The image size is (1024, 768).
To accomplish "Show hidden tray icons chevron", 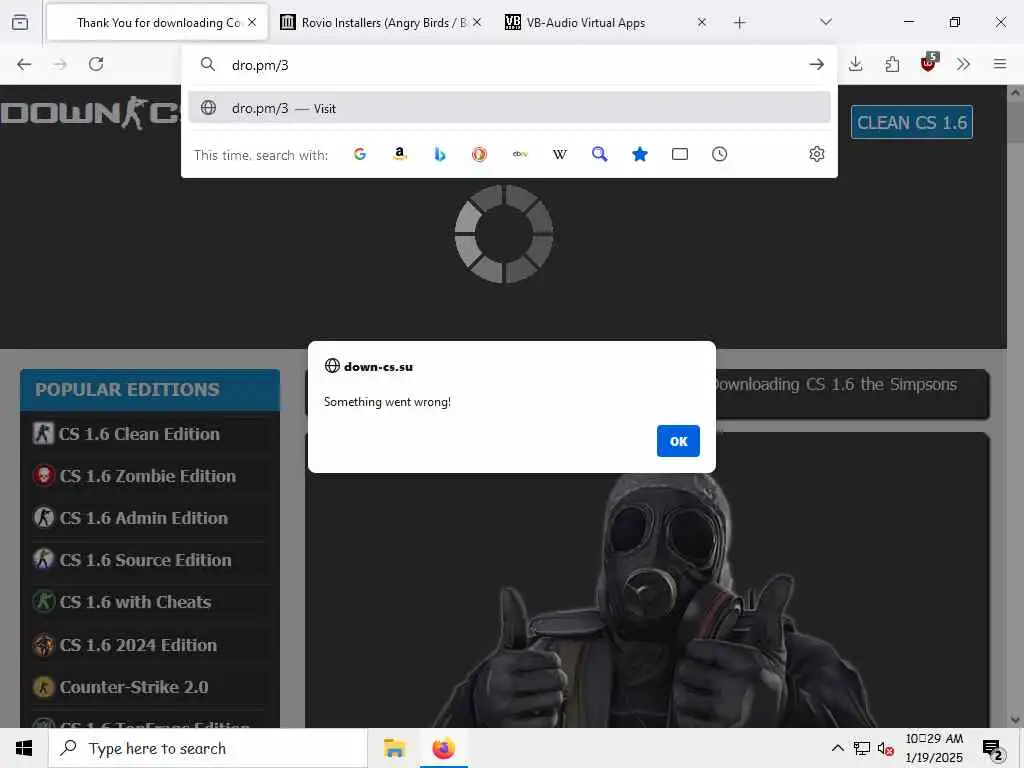I will click(837, 748).
